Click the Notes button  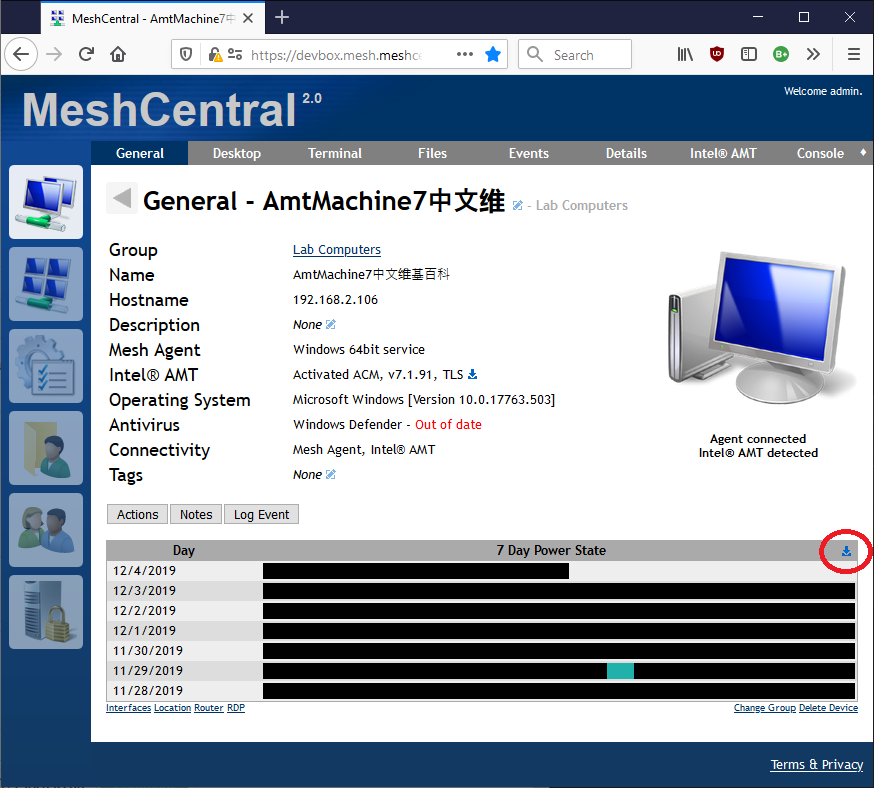pyautogui.click(x=196, y=514)
